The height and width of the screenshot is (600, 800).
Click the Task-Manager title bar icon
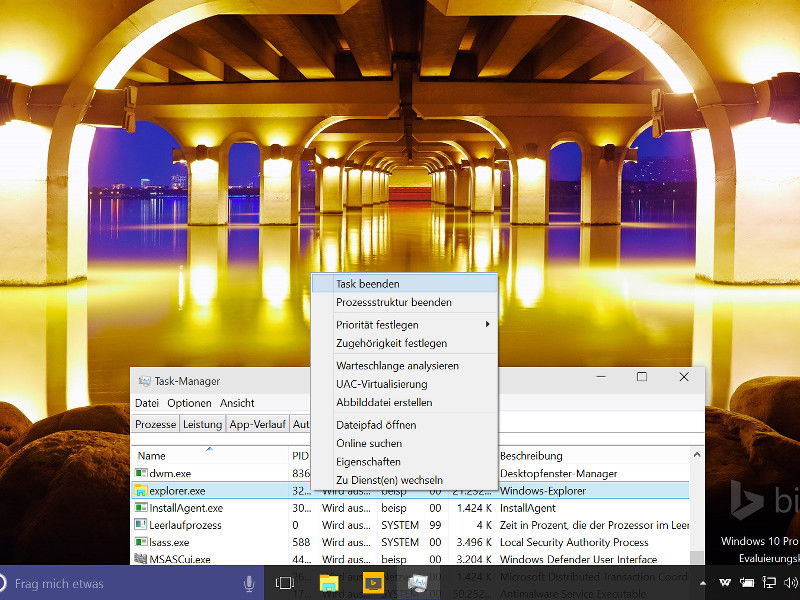(145, 381)
